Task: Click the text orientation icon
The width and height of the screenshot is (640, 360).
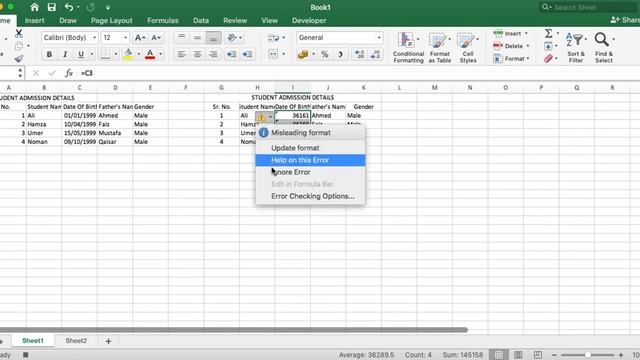Action: (x=232, y=38)
